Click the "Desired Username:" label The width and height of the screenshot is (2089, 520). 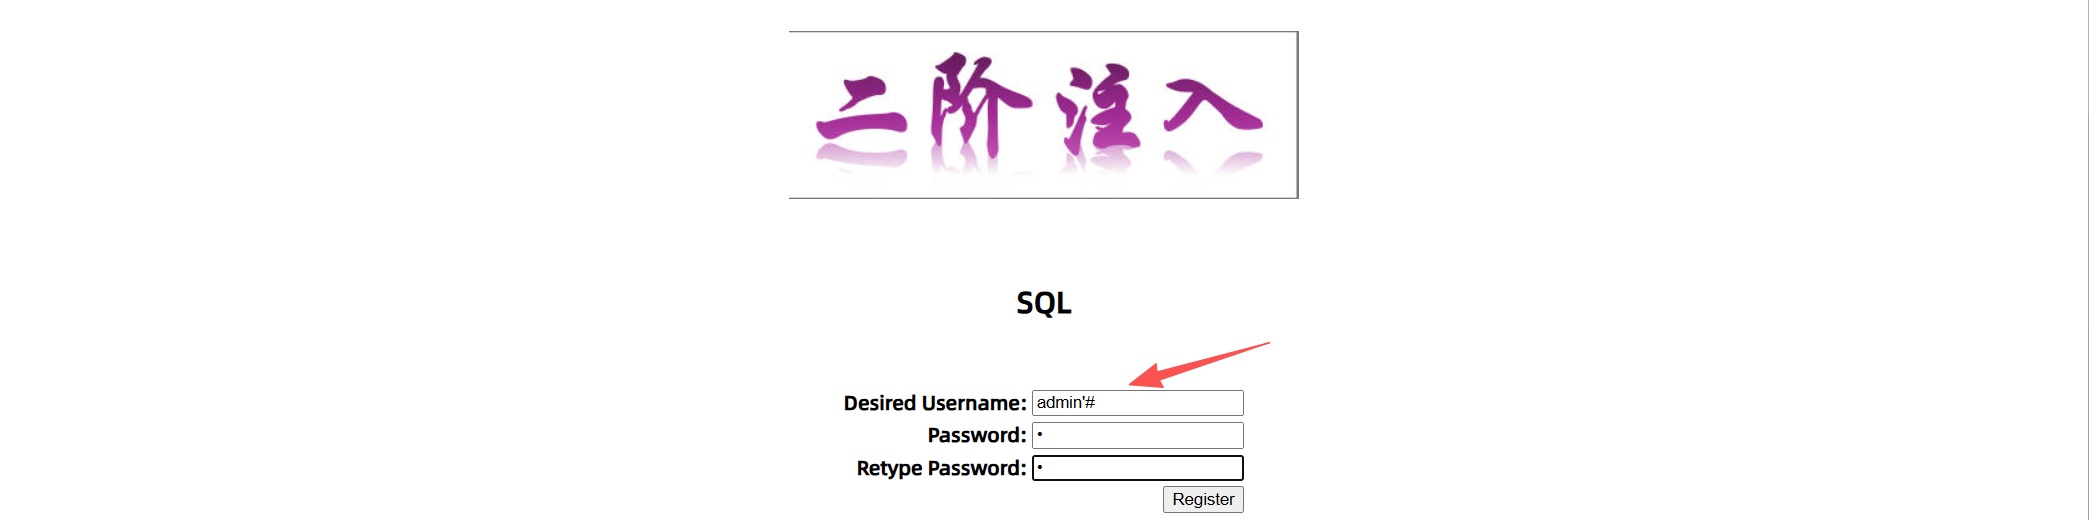pyautogui.click(x=935, y=403)
